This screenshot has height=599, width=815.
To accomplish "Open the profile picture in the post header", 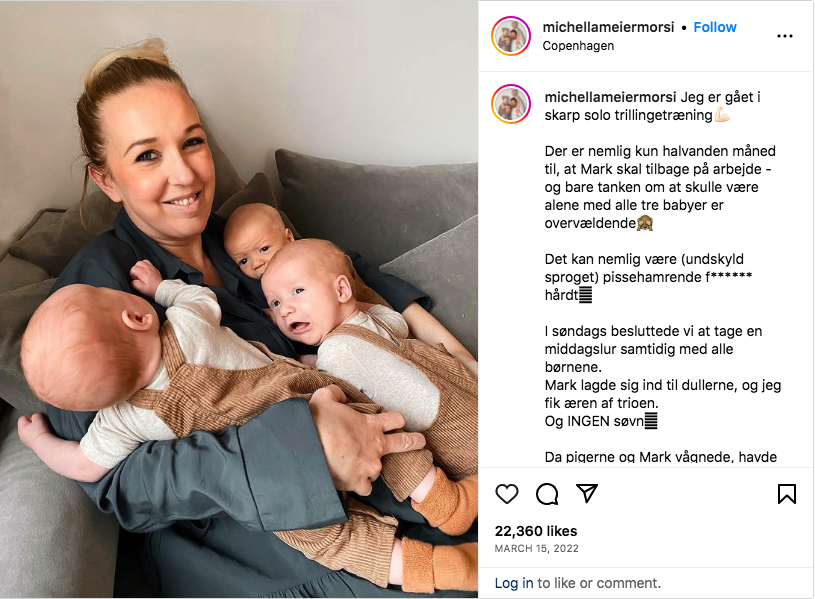I will [511, 36].
